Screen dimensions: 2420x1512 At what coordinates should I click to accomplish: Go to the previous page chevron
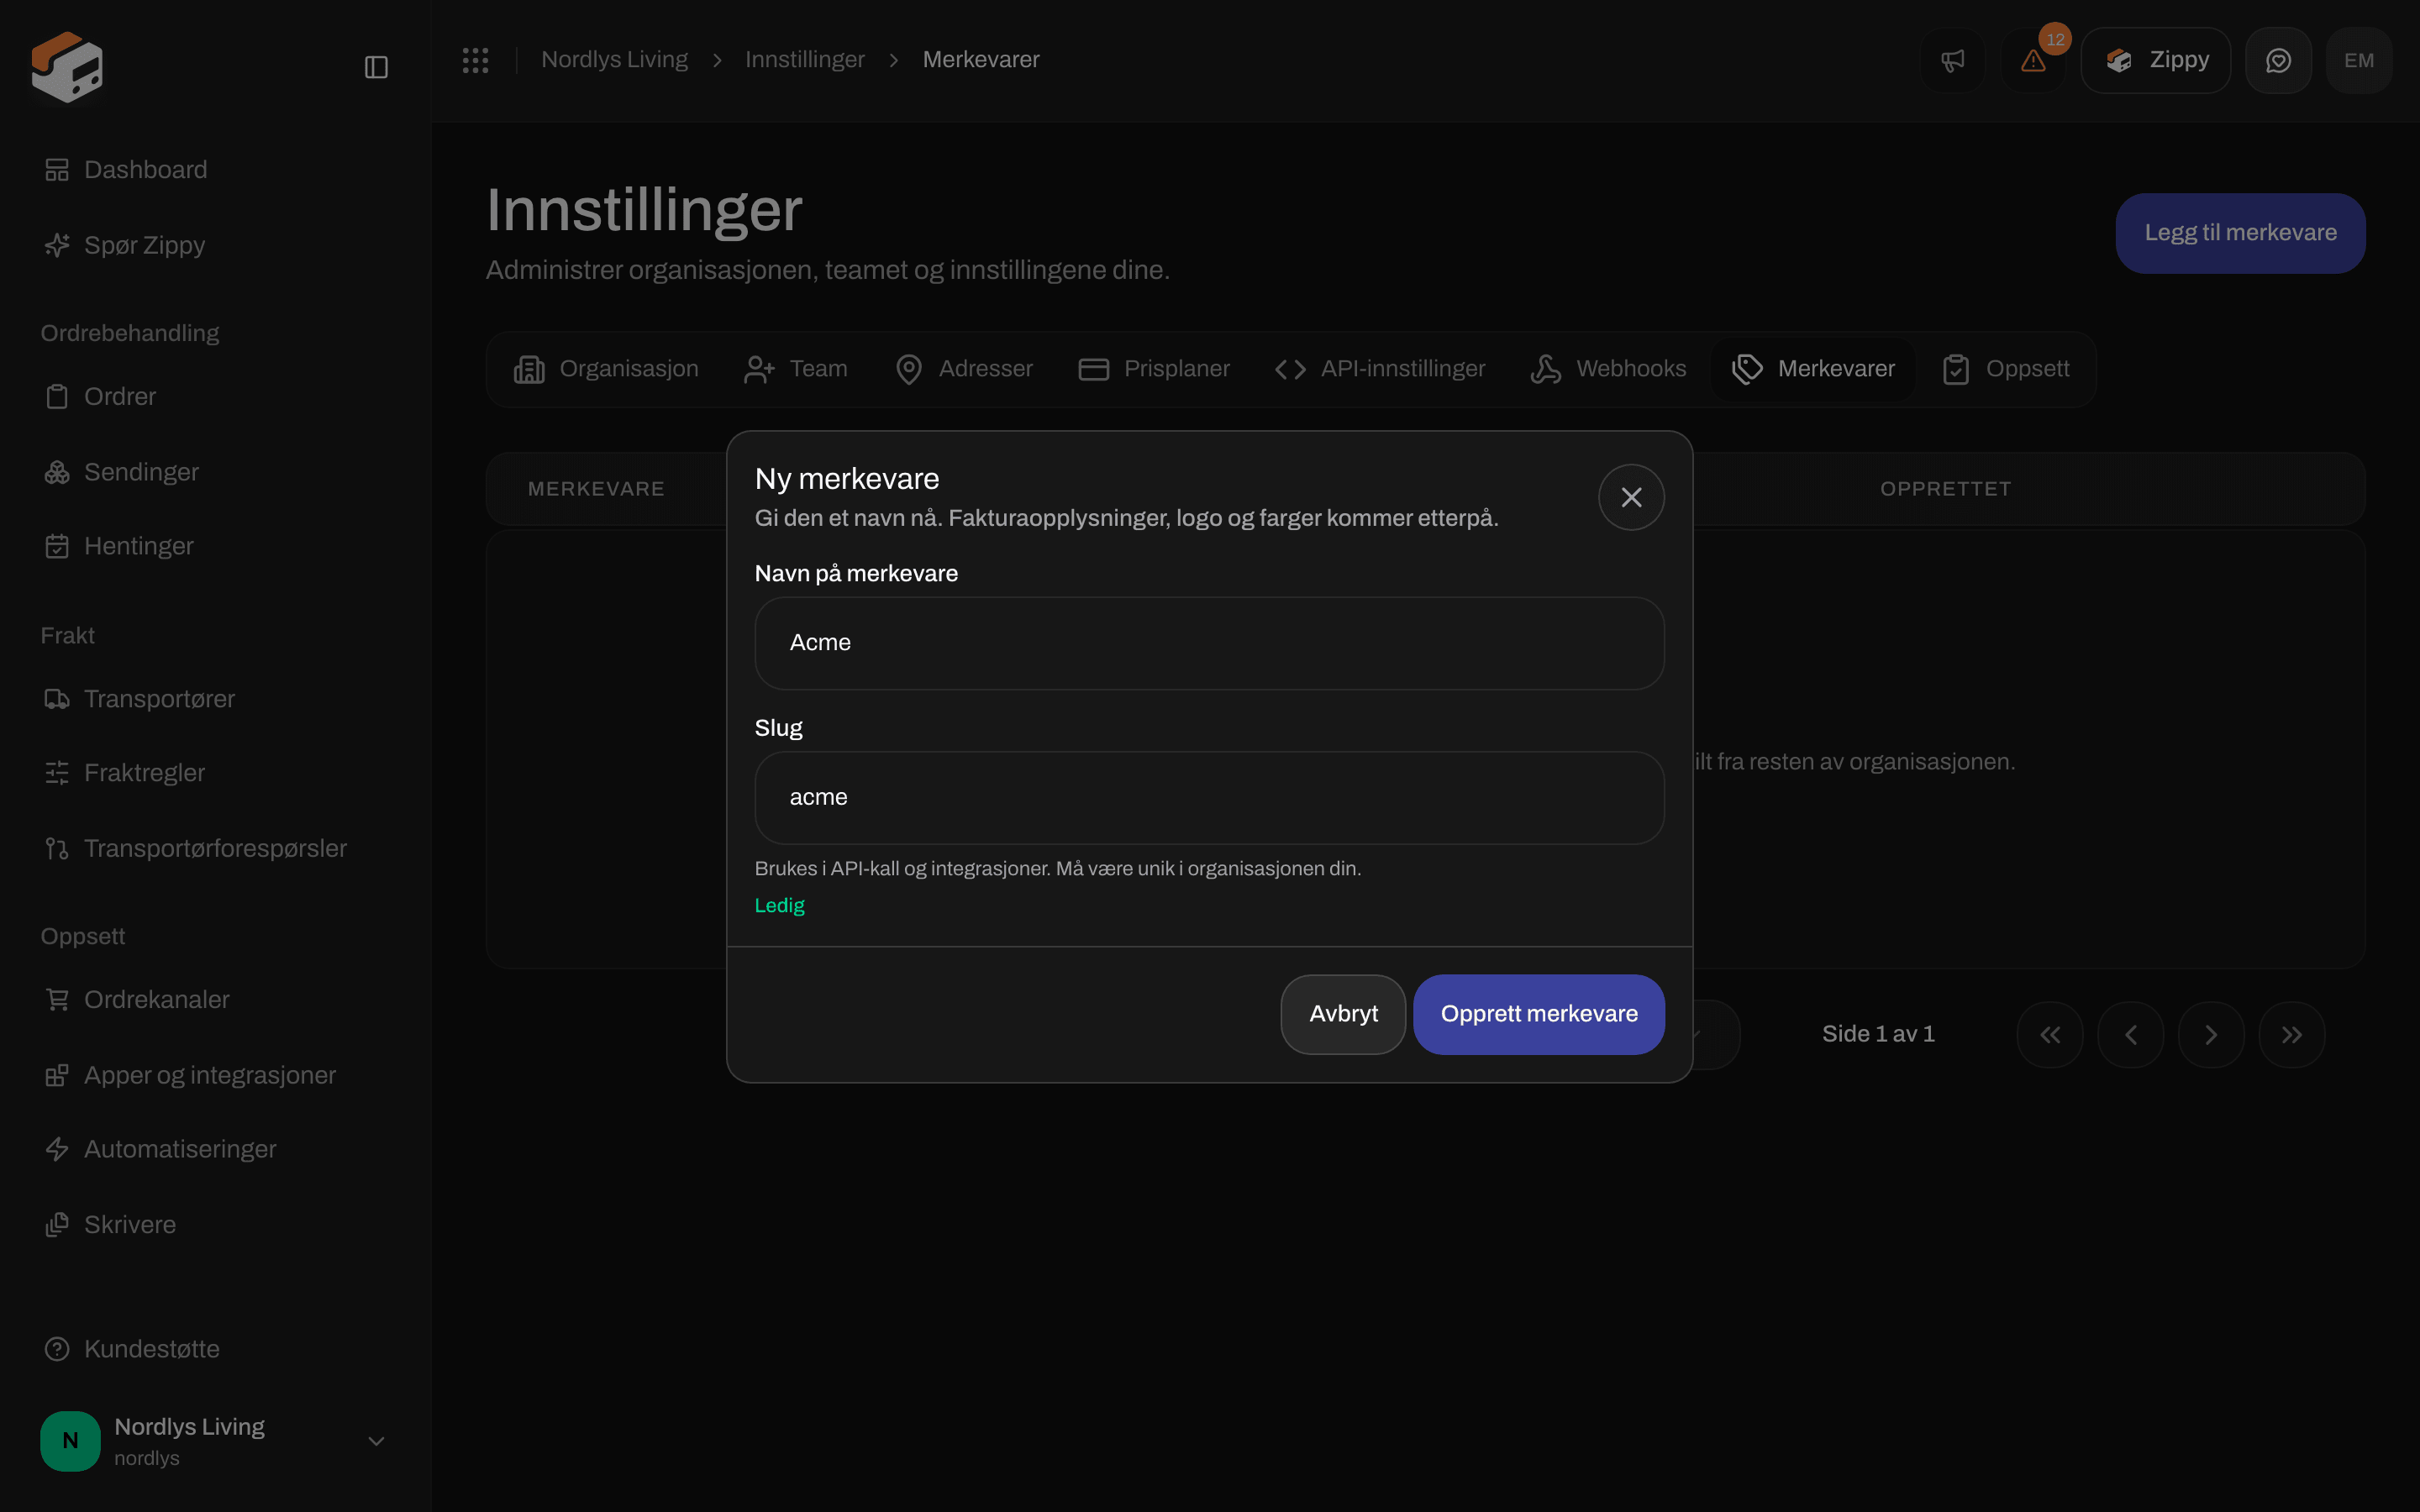[2130, 1035]
